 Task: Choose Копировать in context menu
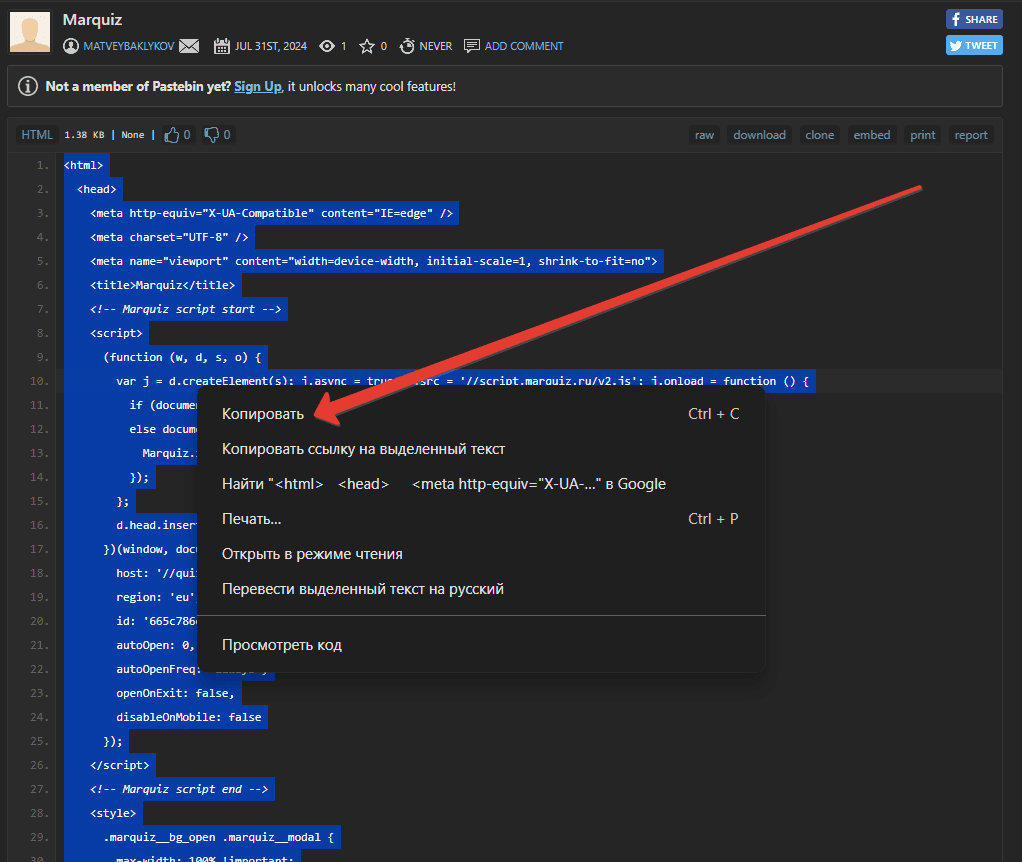tap(481, 414)
